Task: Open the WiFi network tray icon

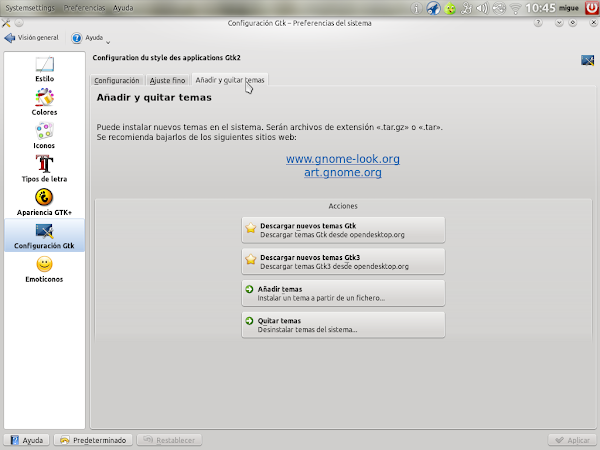Action: pyautogui.click(x=515, y=8)
